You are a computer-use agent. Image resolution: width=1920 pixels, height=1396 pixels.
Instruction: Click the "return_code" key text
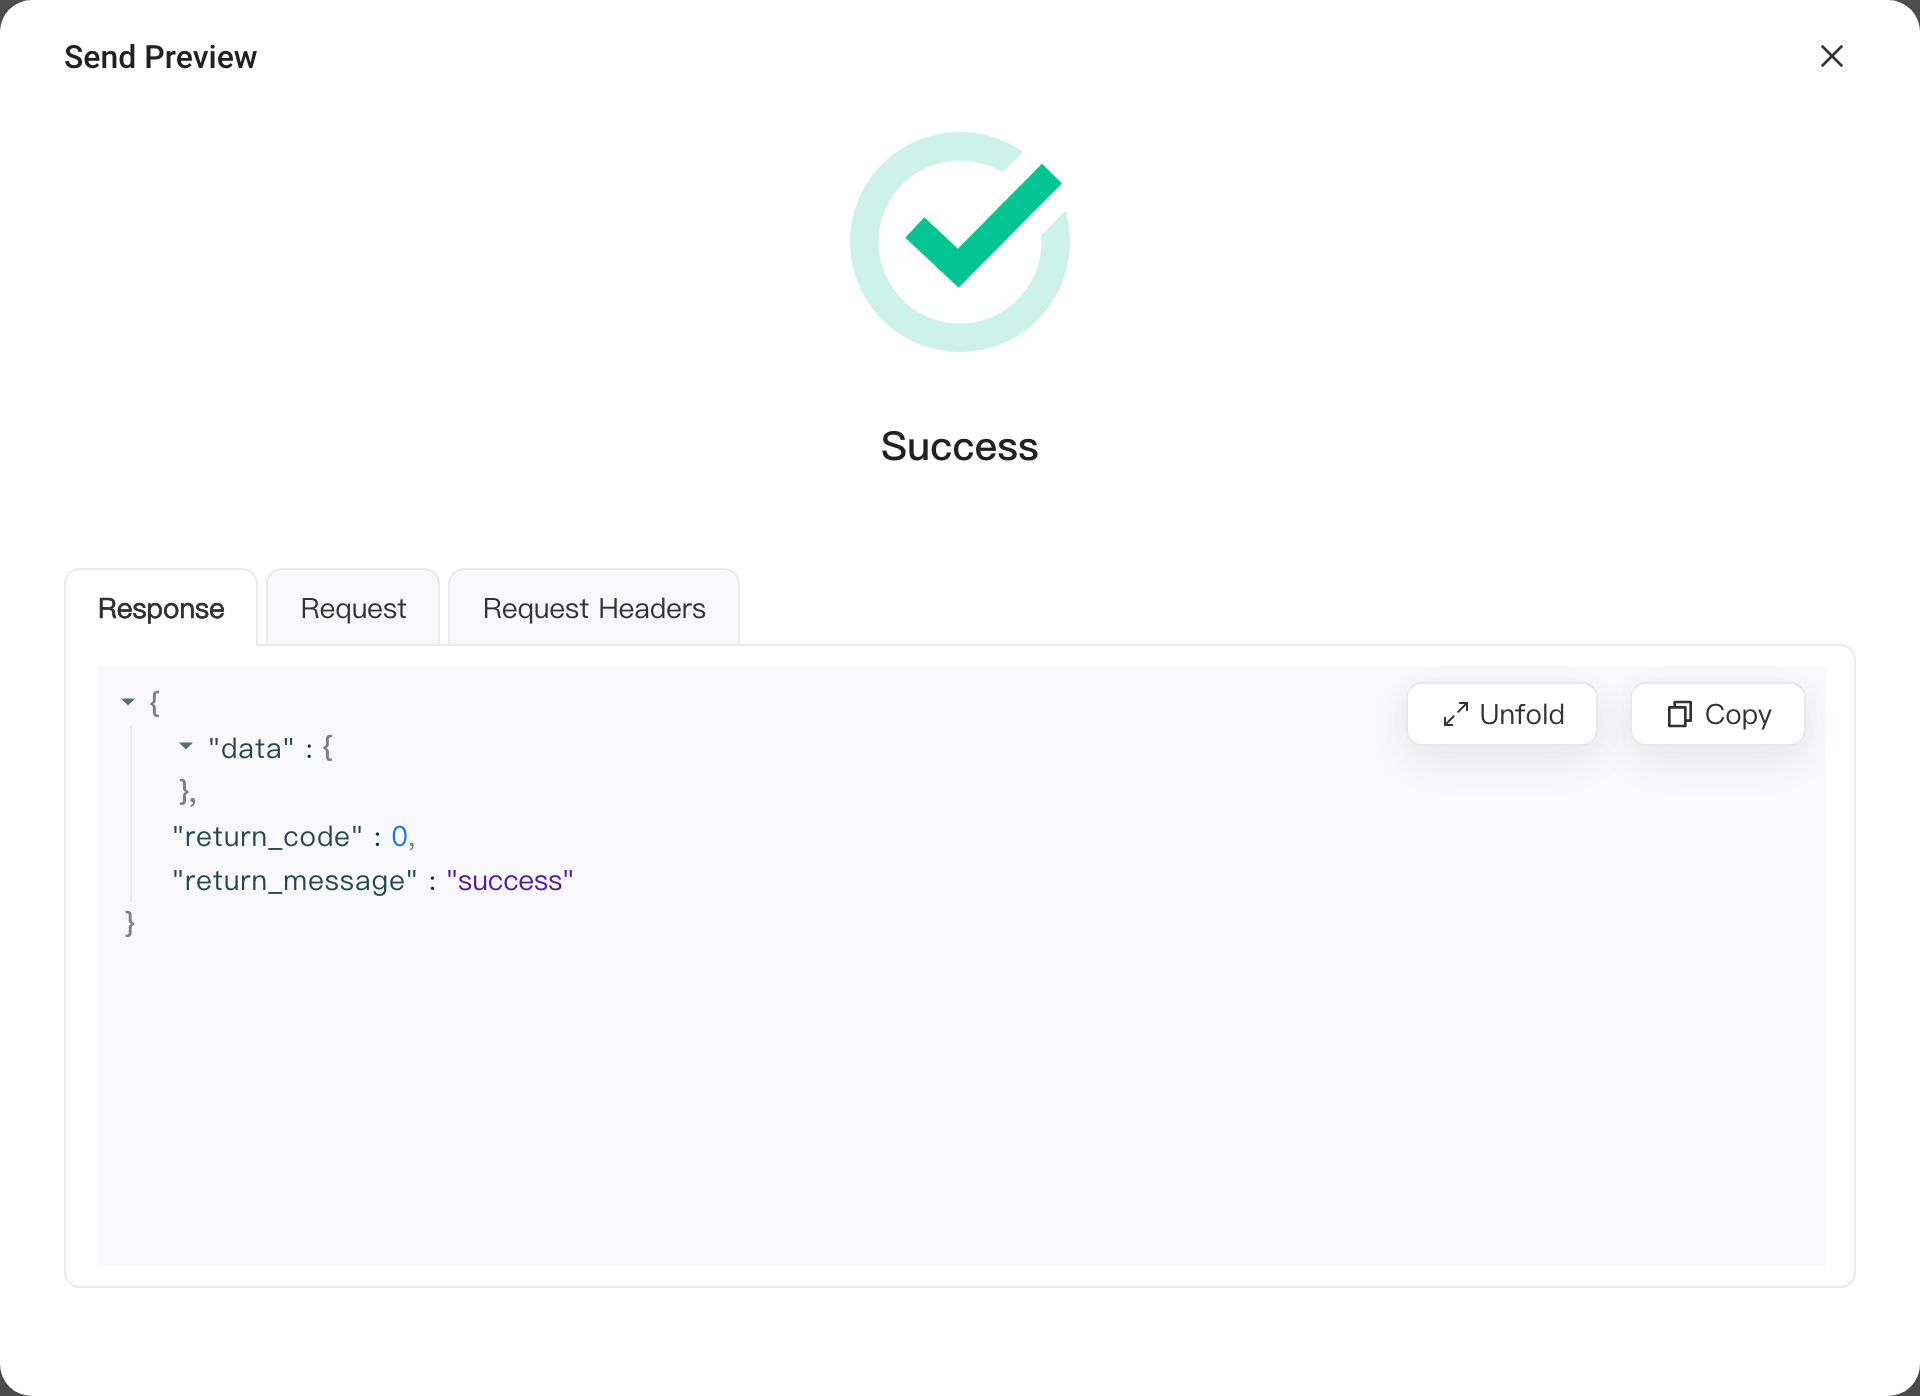pyautogui.click(x=267, y=836)
